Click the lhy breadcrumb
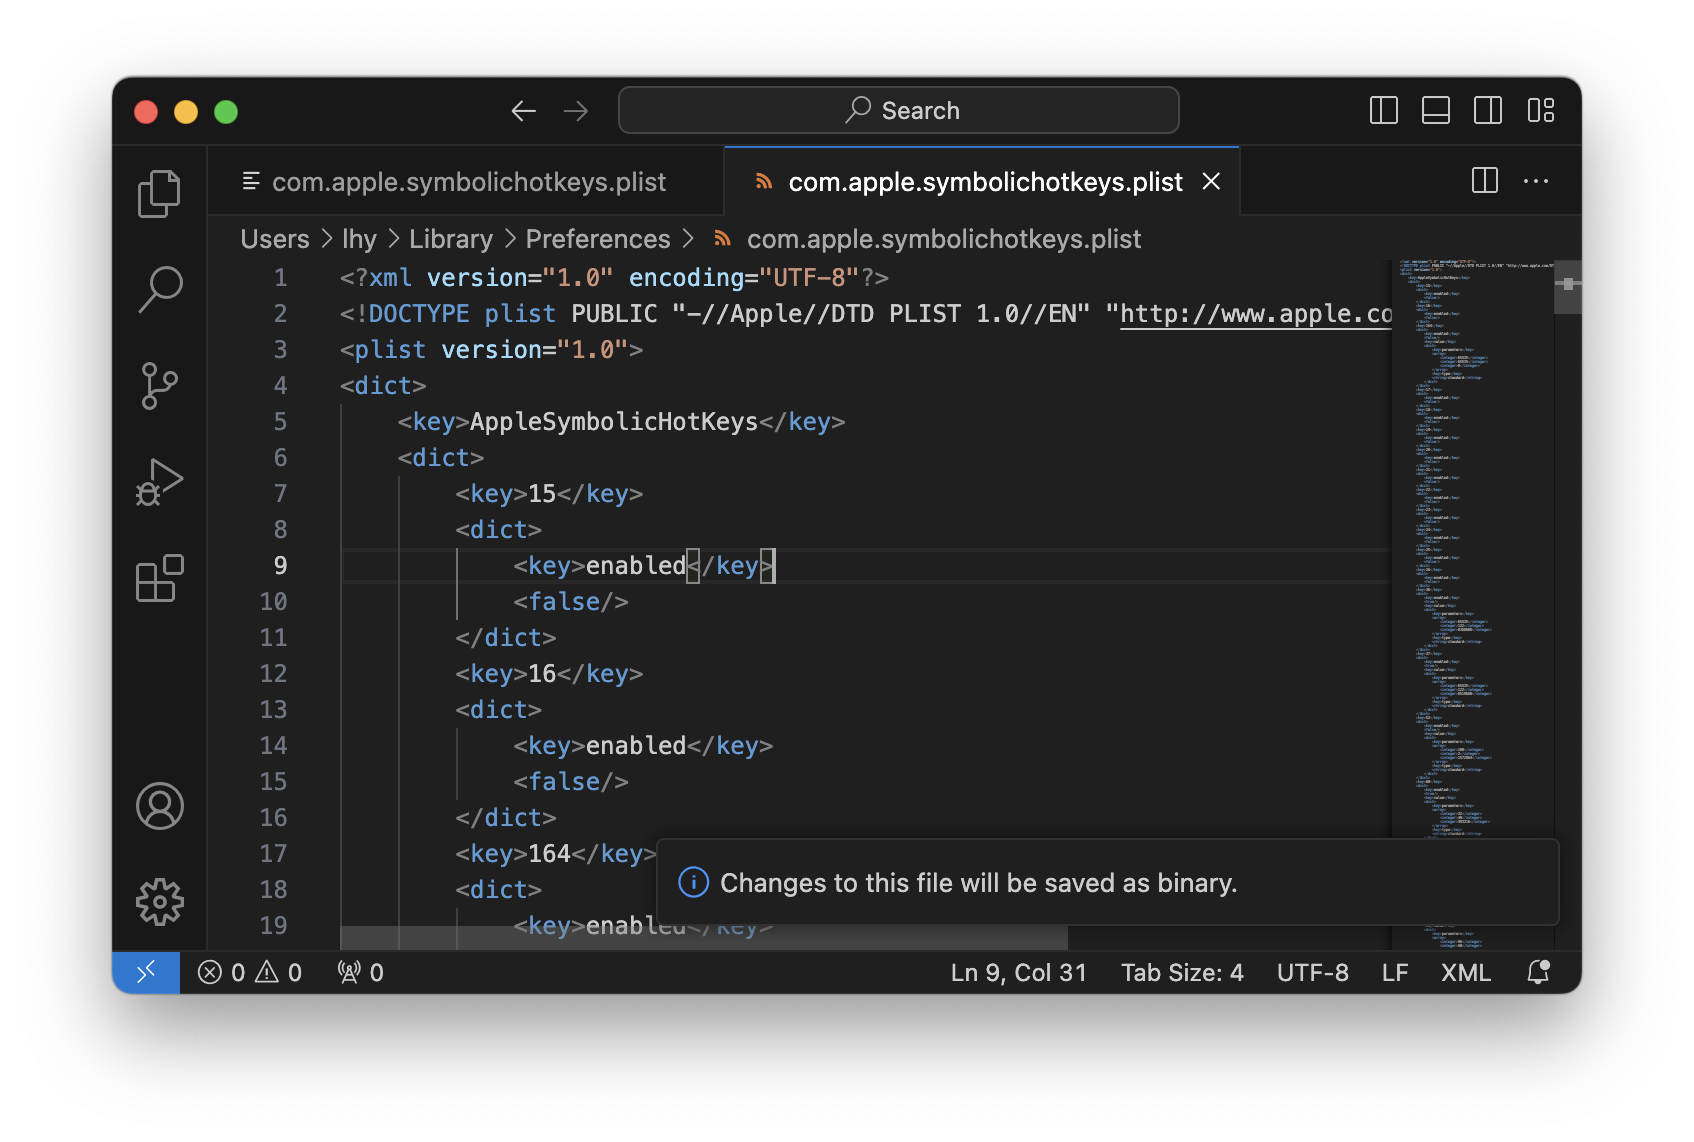The width and height of the screenshot is (1694, 1142). tap(359, 239)
